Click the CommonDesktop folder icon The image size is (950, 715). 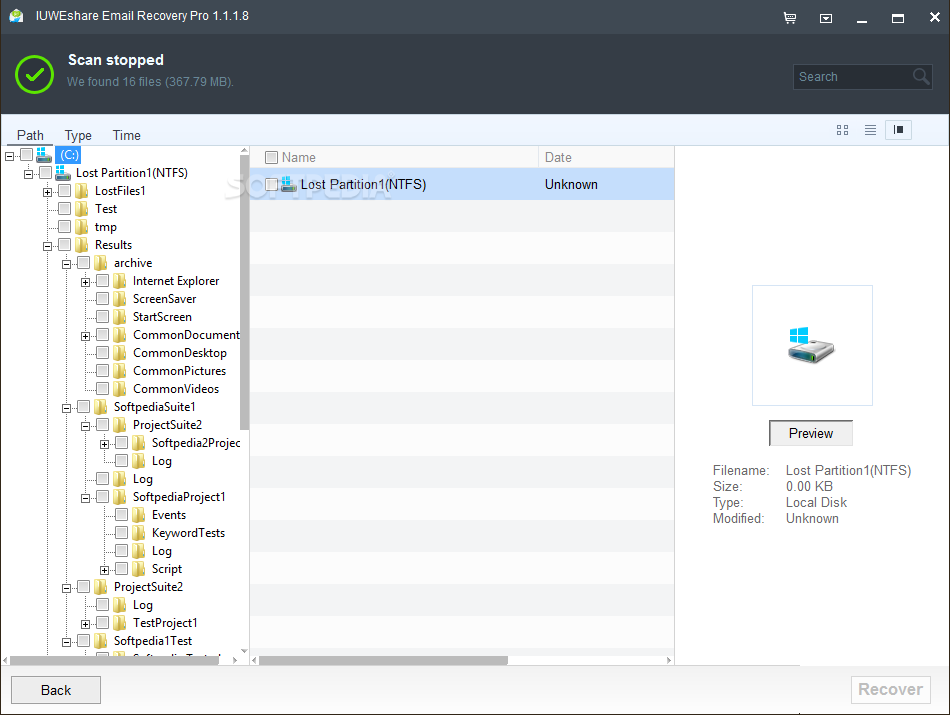tap(120, 353)
